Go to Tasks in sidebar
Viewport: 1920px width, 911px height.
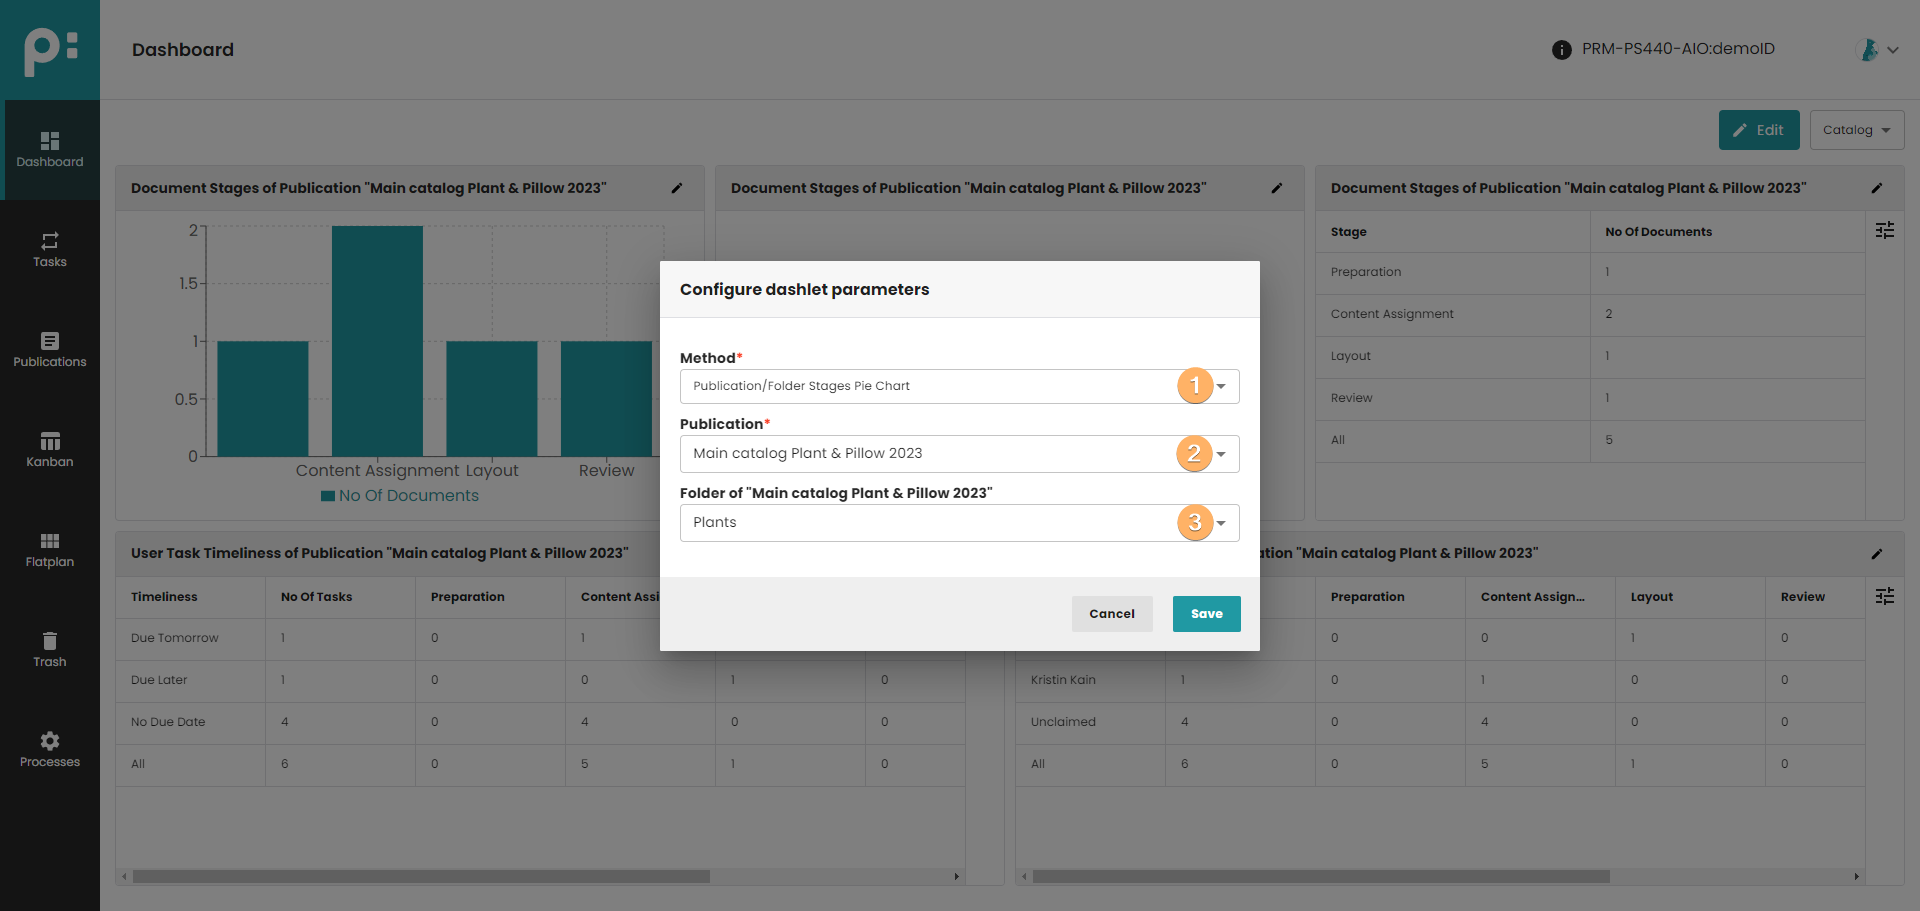[x=49, y=241]
